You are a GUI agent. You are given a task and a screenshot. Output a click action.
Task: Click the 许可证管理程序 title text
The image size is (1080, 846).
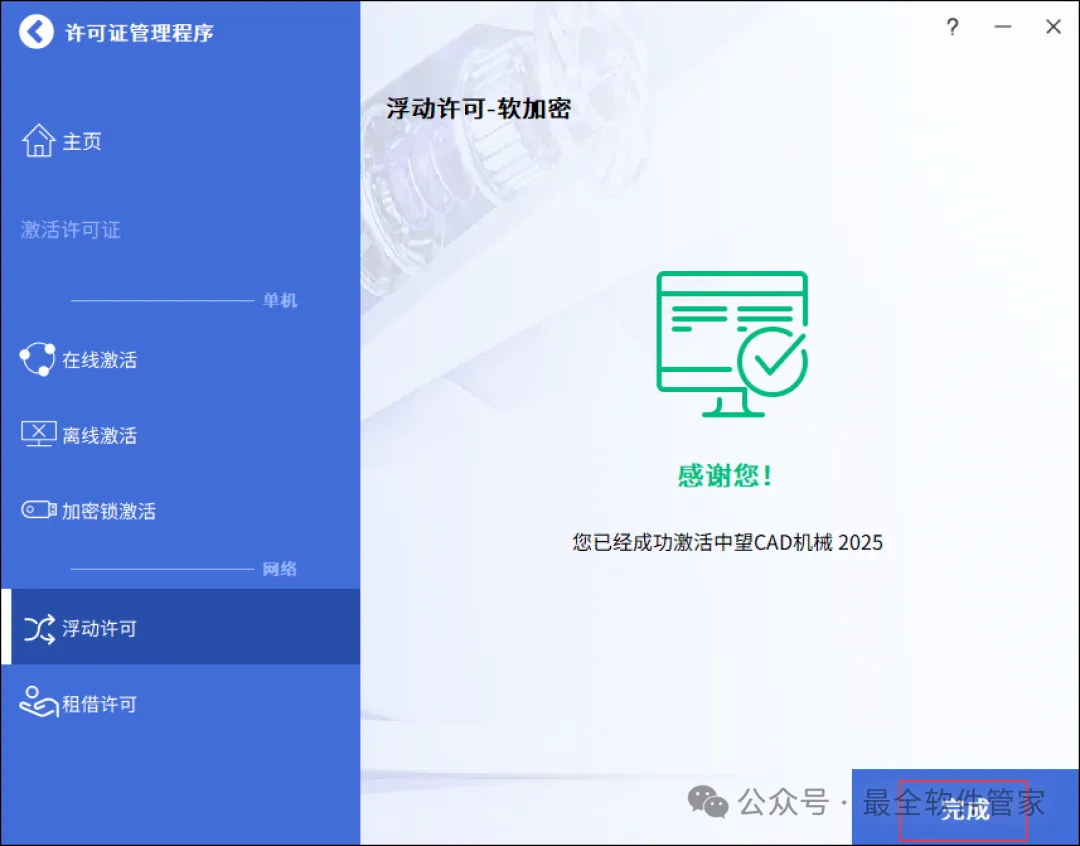tap(139, 32)
